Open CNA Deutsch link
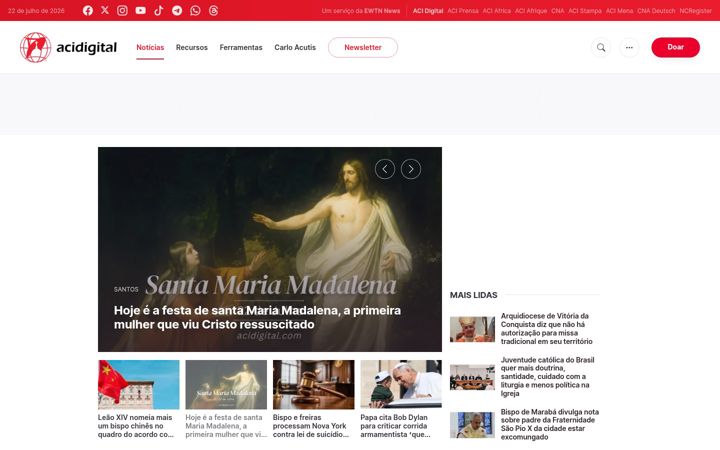Screen dimensions: 720x450 pyautogui.click(x=656, y=11)
